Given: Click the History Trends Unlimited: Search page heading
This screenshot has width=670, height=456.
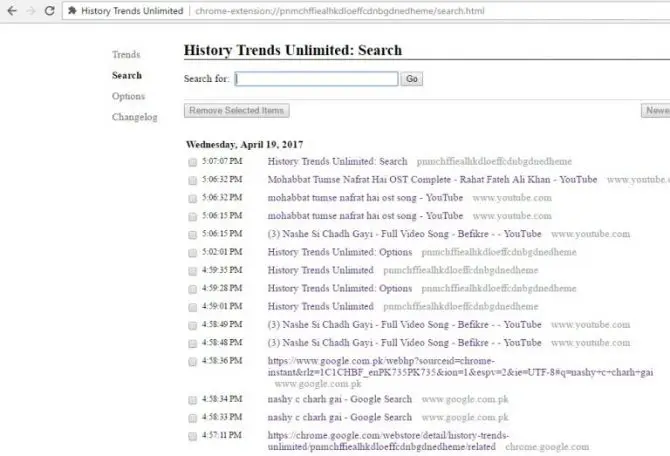Looking at the screenshot, I should 293,50.
